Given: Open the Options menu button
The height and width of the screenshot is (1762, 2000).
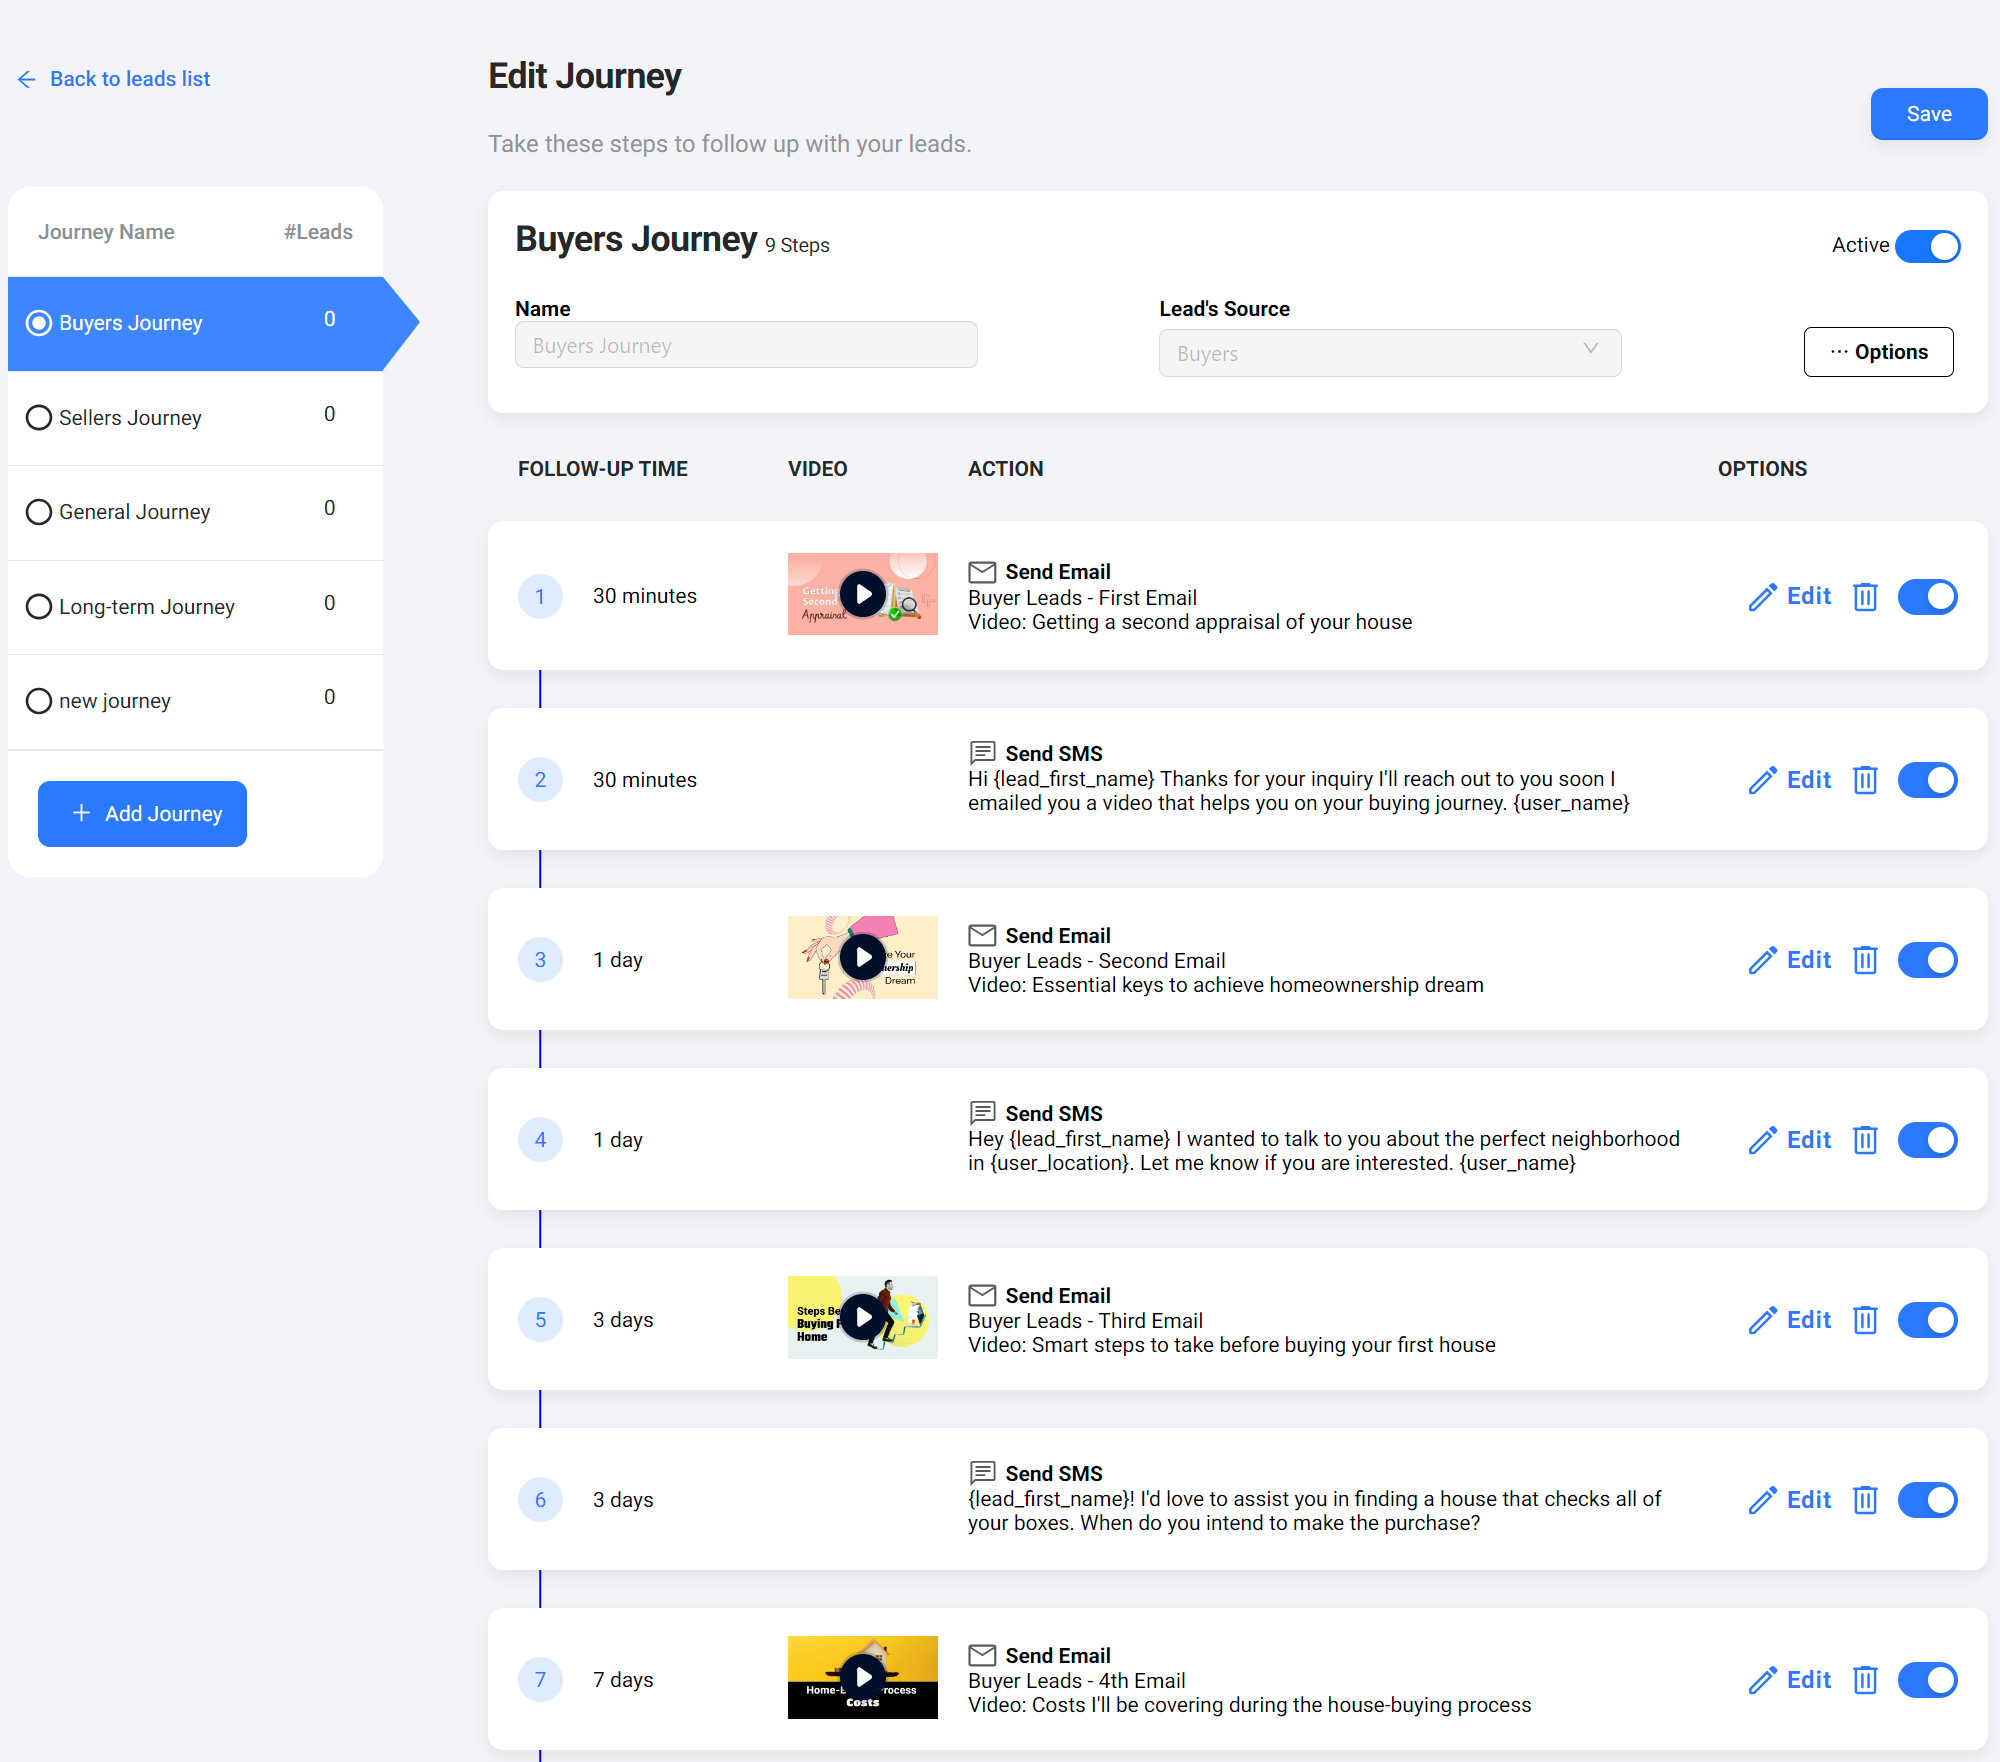Looking at the screenshot, I should pyautogui.click(x=1878, y=352).
